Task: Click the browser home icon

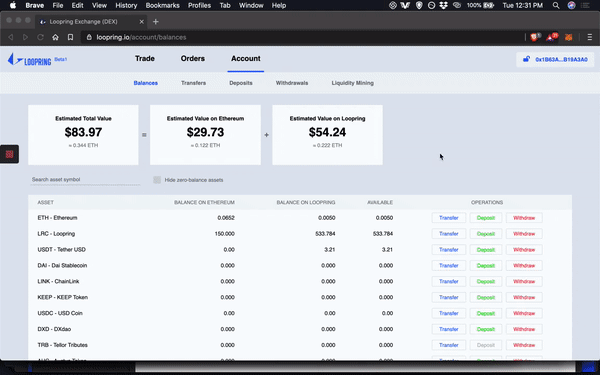Action: coord(55,37)
